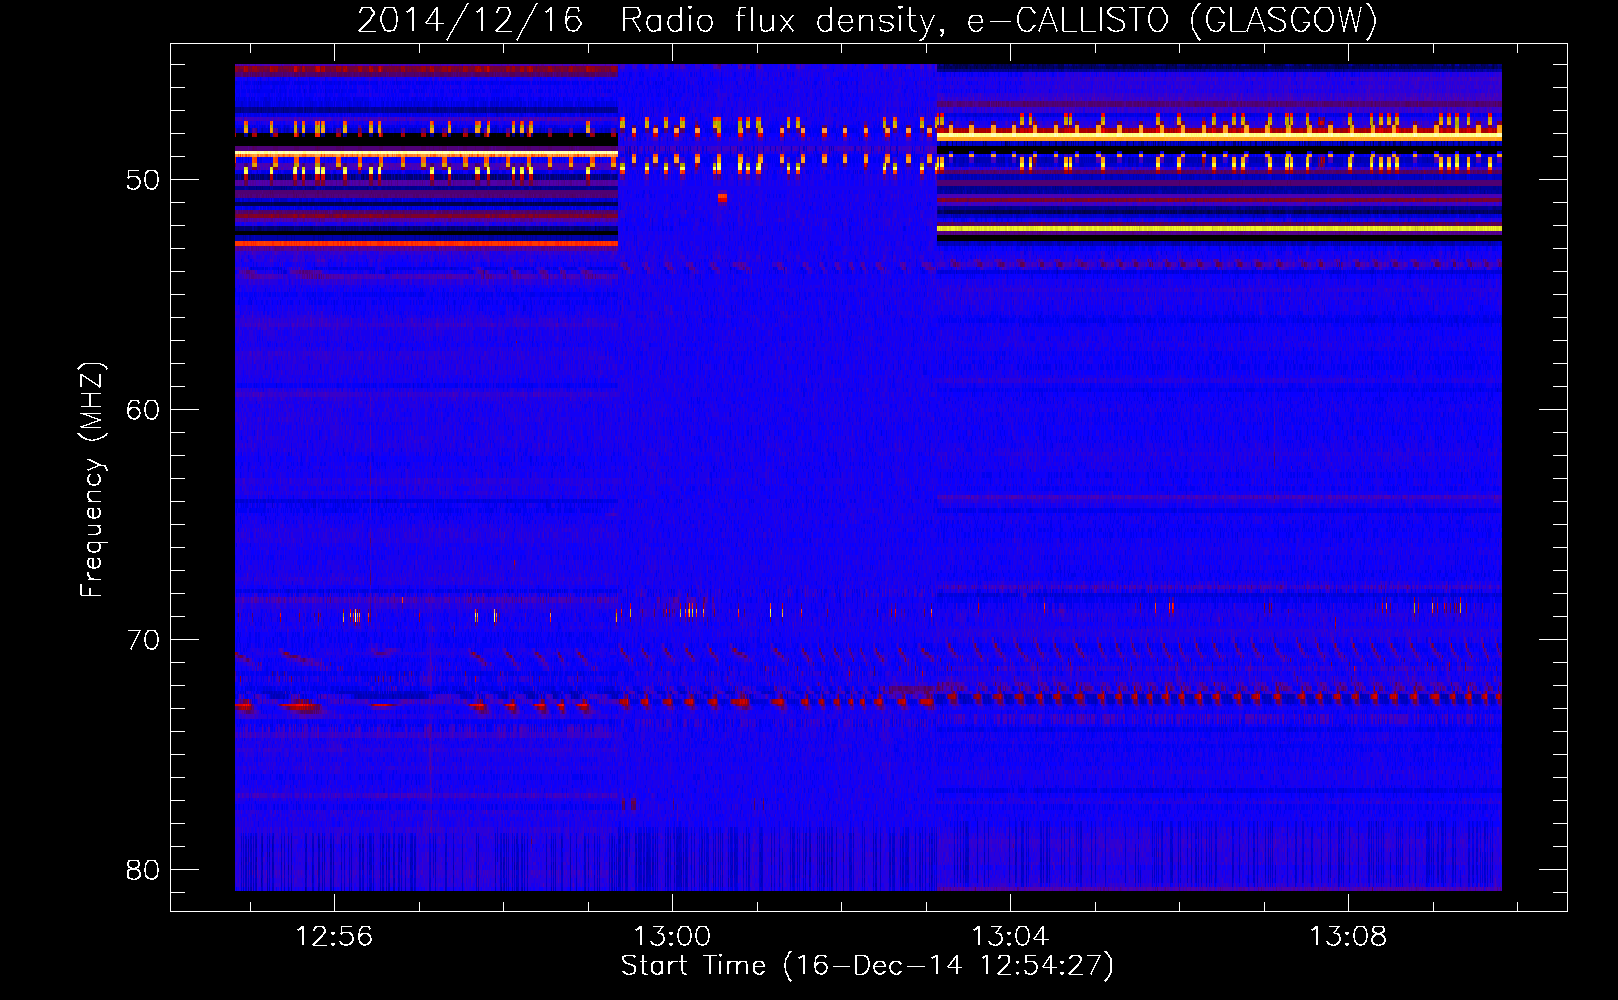Click the time tick label '12:56'

click(x=334, y=936)
